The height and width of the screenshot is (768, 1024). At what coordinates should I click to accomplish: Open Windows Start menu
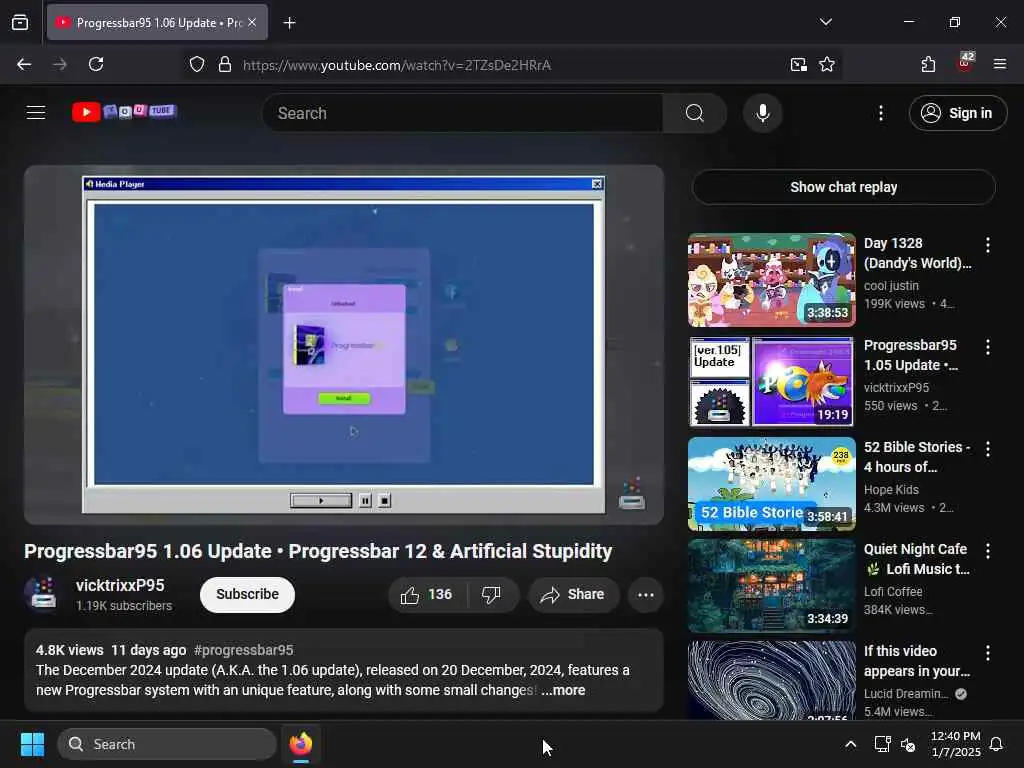(32, 744)
